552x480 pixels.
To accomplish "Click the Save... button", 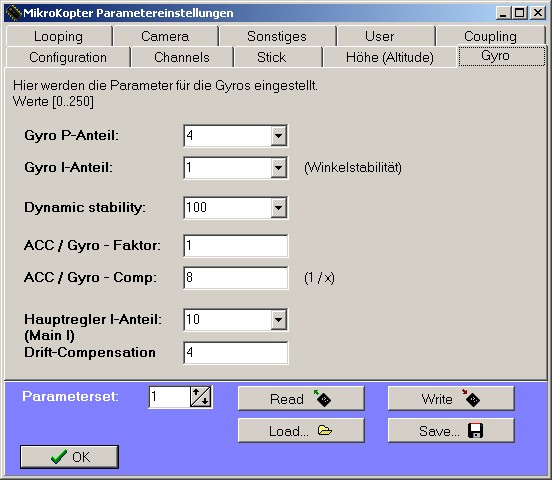I will coord(451,430).
